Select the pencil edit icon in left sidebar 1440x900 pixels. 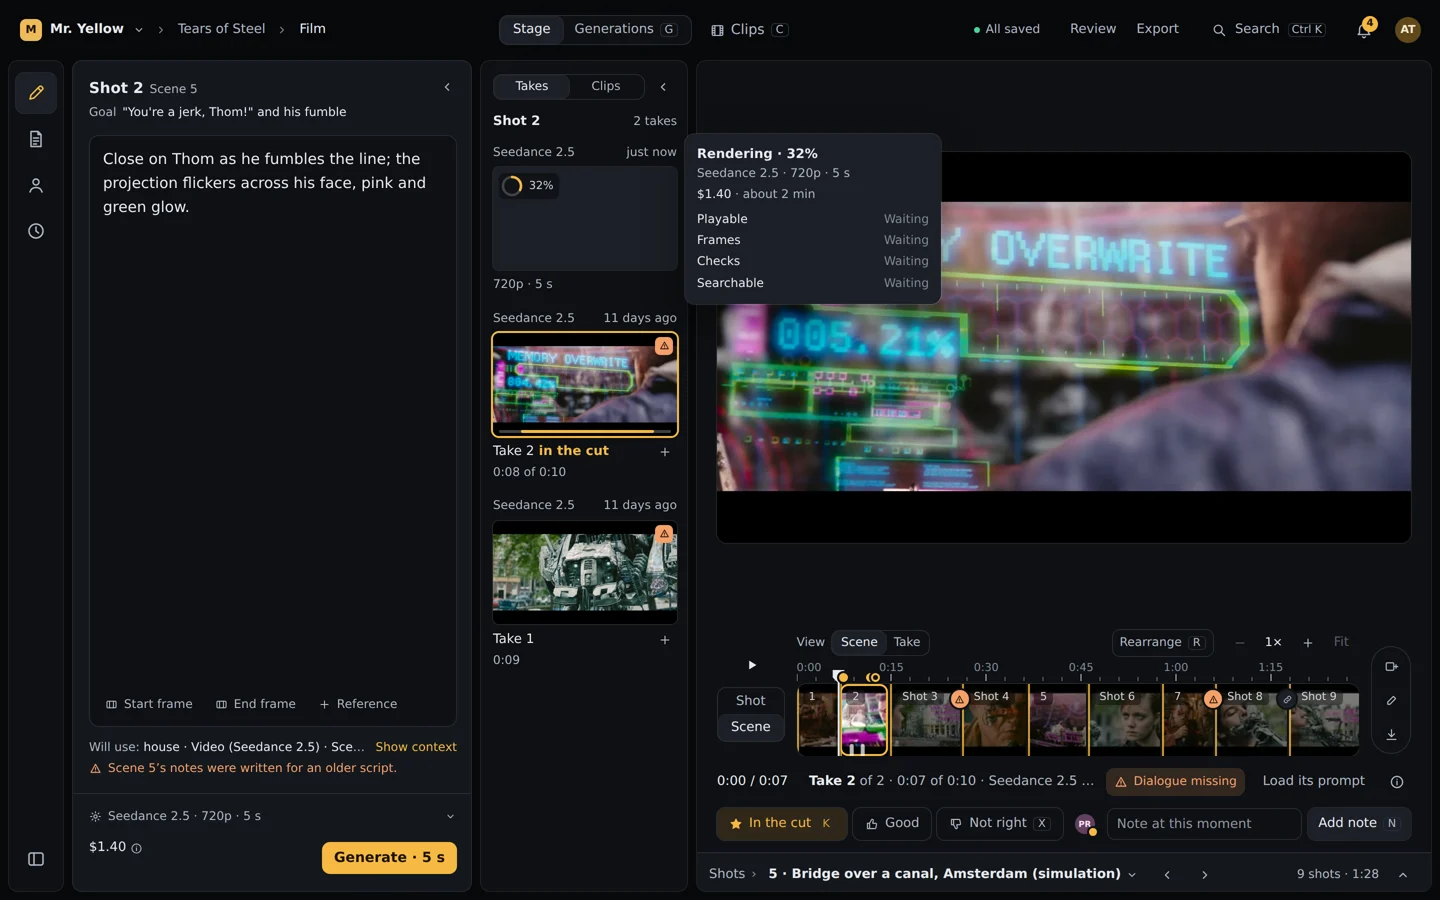[36, 93]
